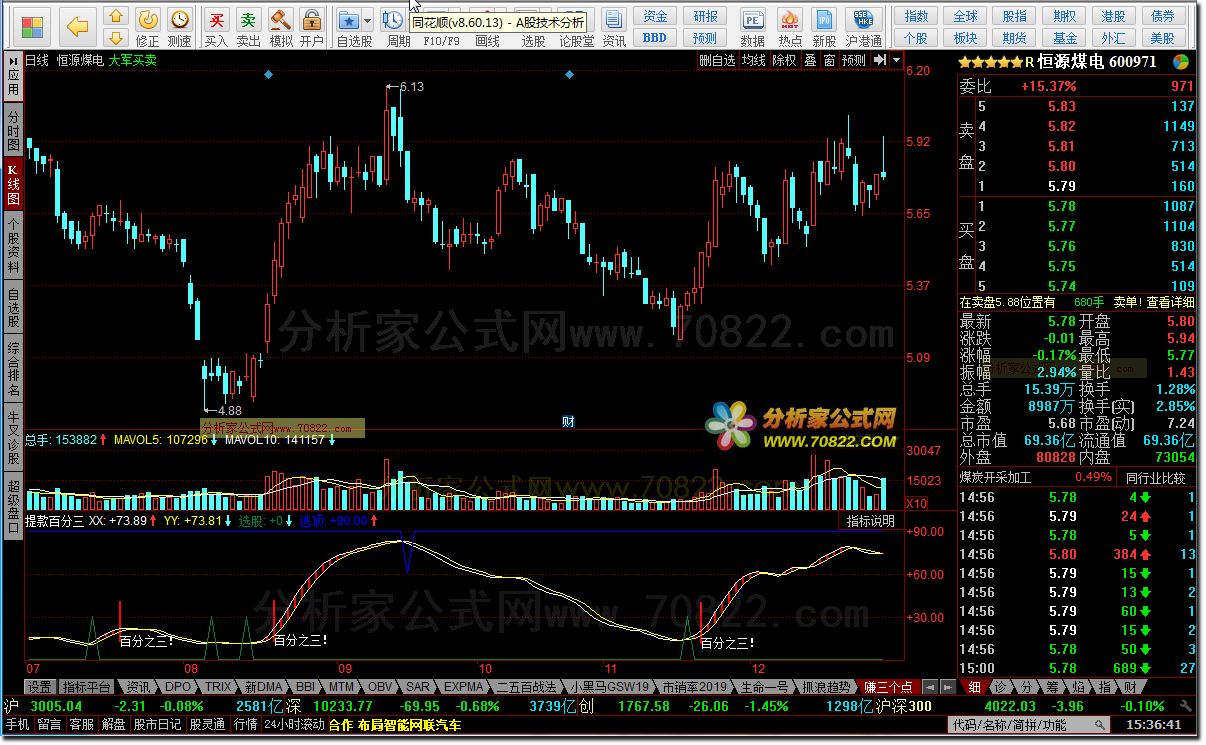Select the 分时图 sidebar tab

click(x=13, y=131)
